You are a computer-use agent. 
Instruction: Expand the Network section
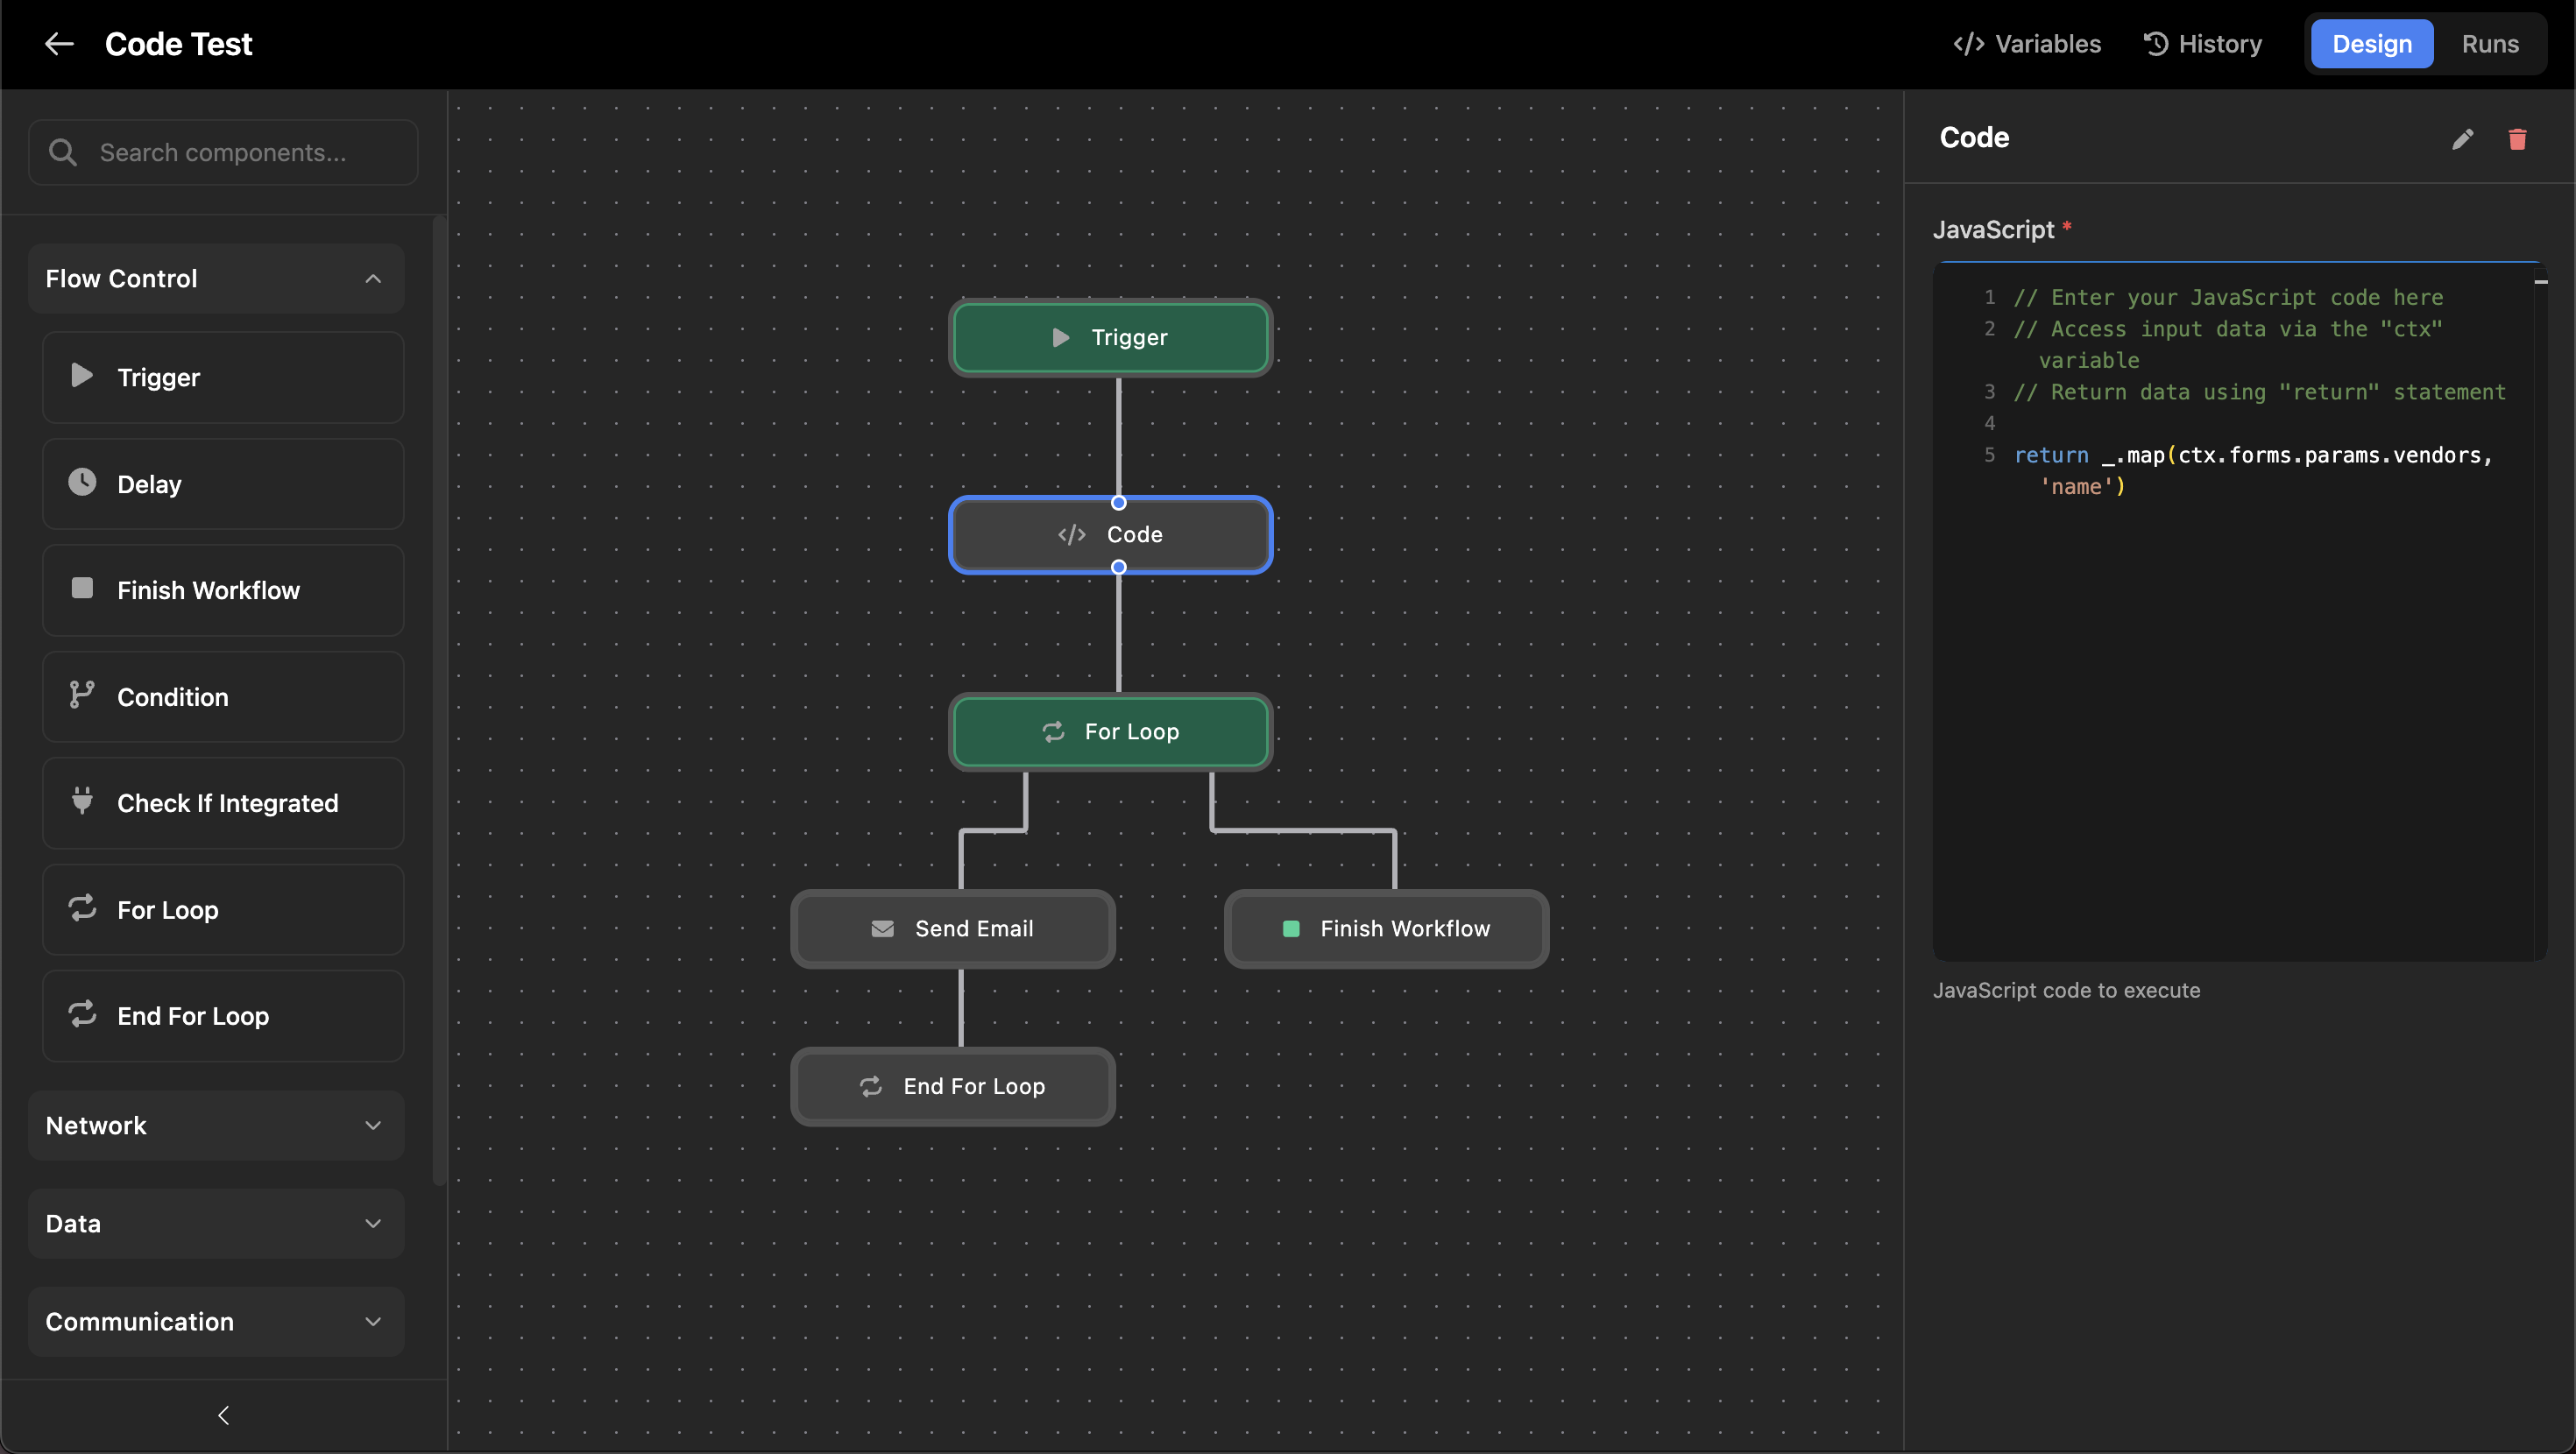[x=216, y=1125]
